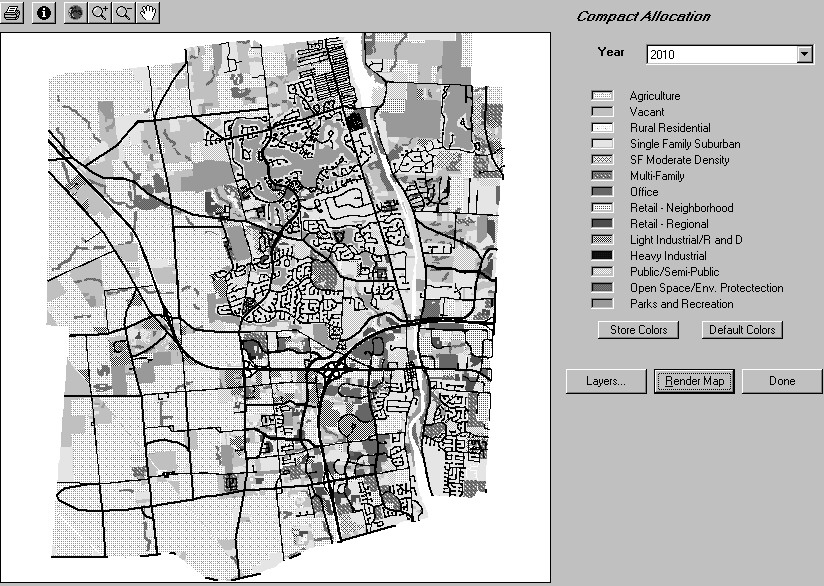Click the SF Moderate Density swatch
This screenshot has width=824, height=586.
(x=602, y=159)
